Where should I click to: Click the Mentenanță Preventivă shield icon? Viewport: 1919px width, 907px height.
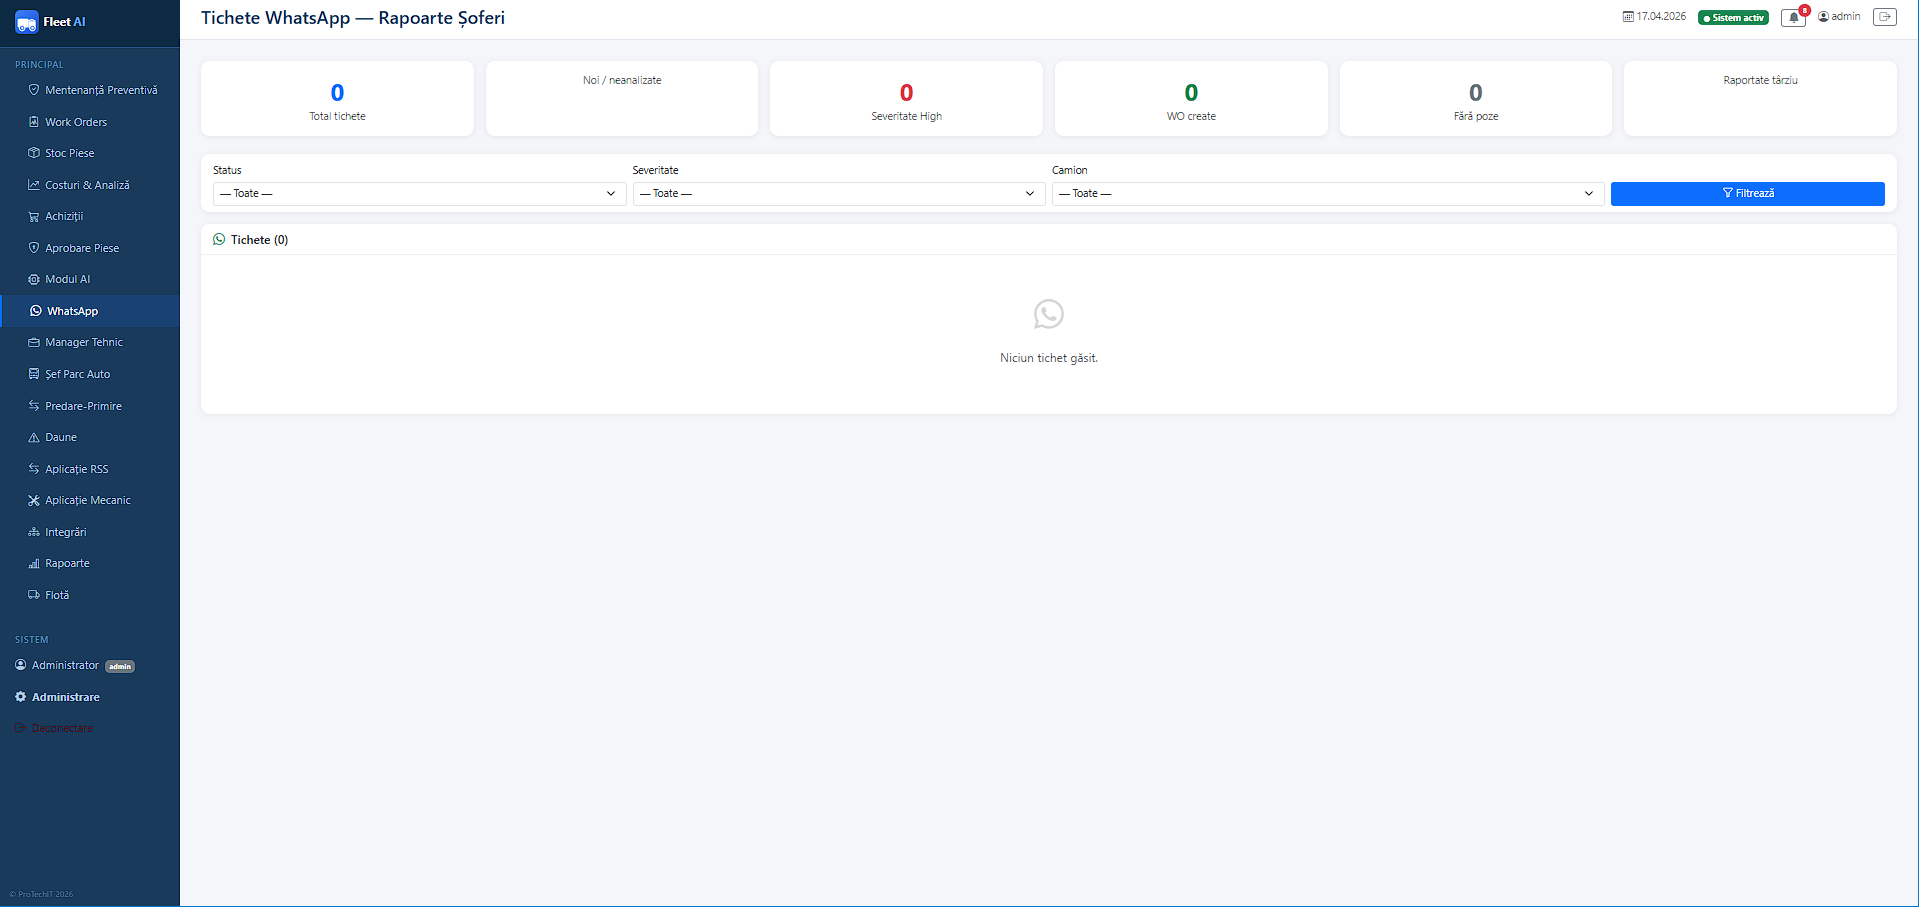tap(34, 90)
